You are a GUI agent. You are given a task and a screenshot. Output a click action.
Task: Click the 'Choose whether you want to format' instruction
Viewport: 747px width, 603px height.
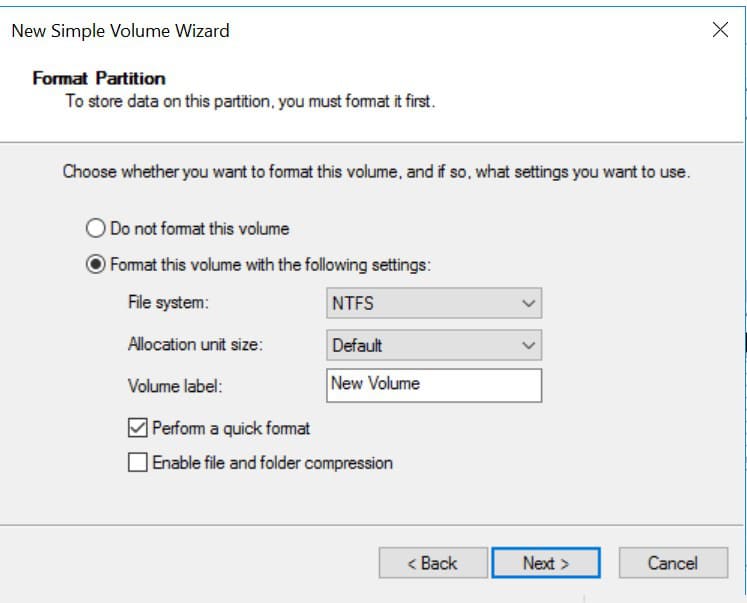click(376, 172)
